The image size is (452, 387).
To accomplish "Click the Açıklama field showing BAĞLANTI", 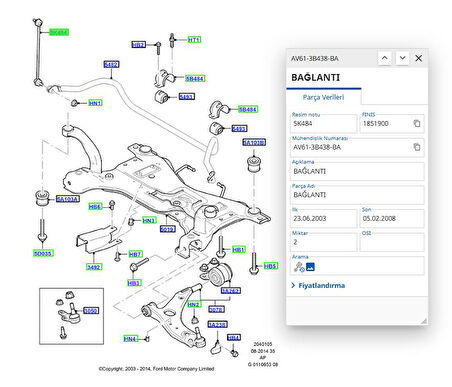I will [x=358, y=171].
